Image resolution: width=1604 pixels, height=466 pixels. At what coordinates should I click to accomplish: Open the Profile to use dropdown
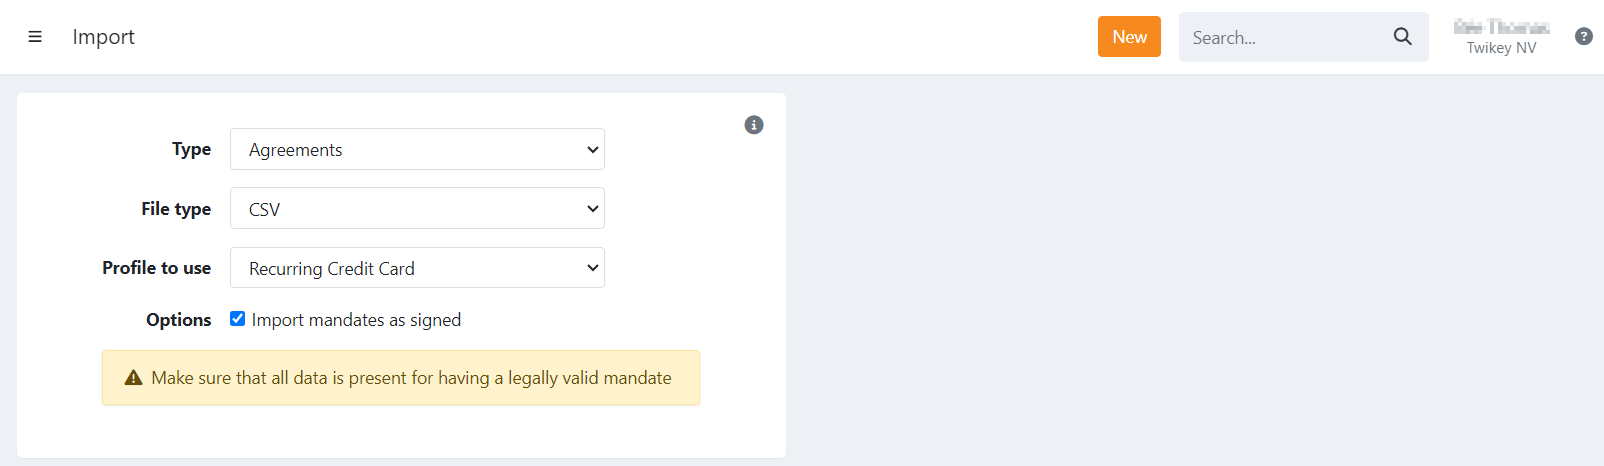pyautogui.click(x=417, y=268)
